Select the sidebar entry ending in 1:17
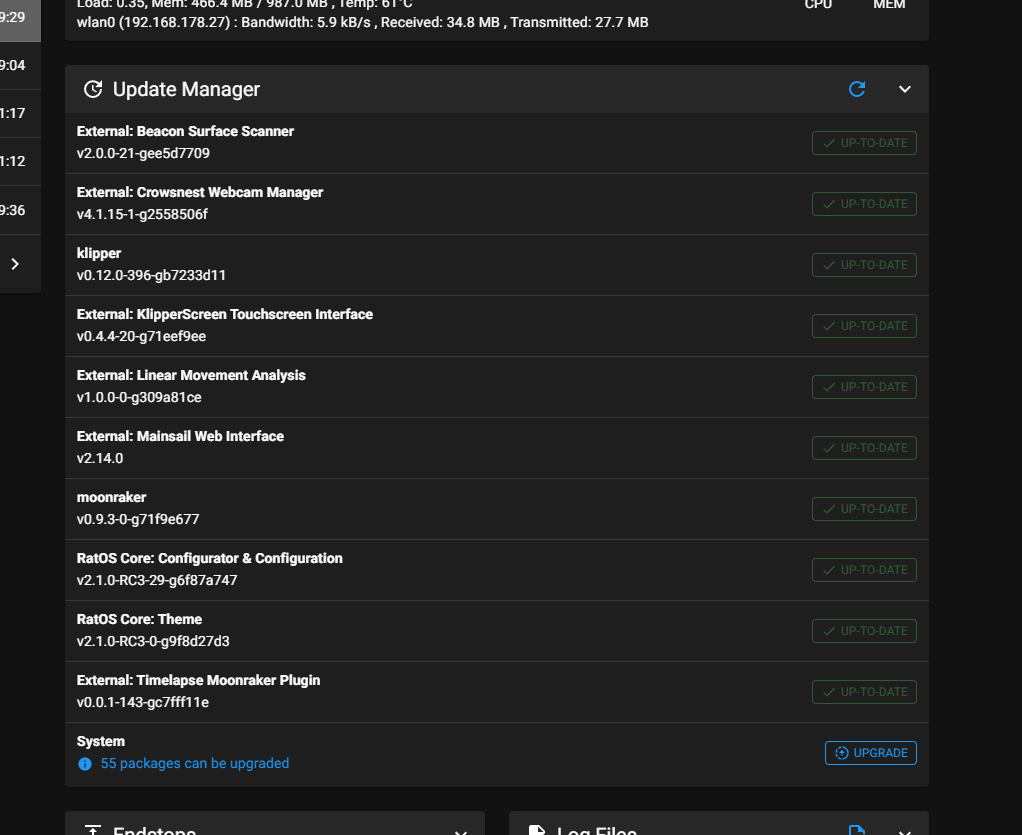The image size is (1022, 835). point(20,113)
